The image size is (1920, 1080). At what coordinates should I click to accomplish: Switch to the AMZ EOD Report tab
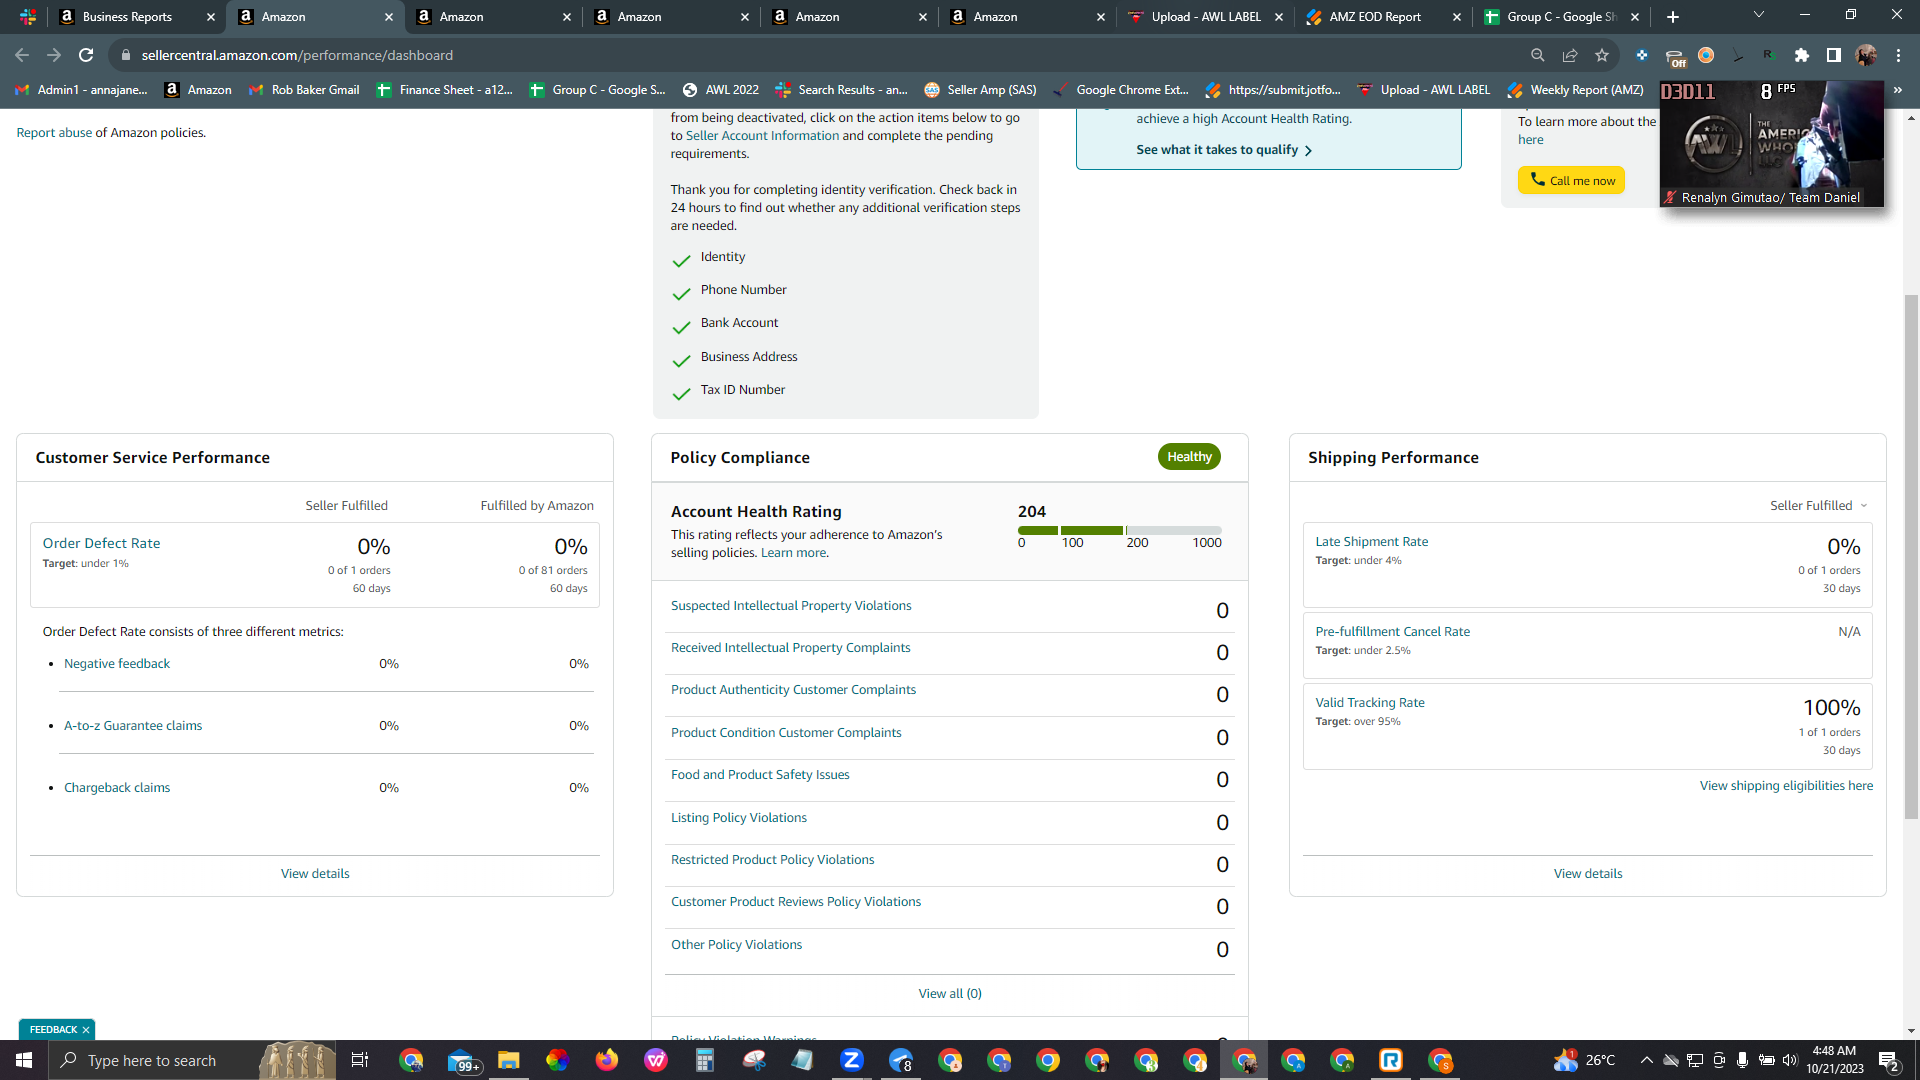click(1383, 17)
